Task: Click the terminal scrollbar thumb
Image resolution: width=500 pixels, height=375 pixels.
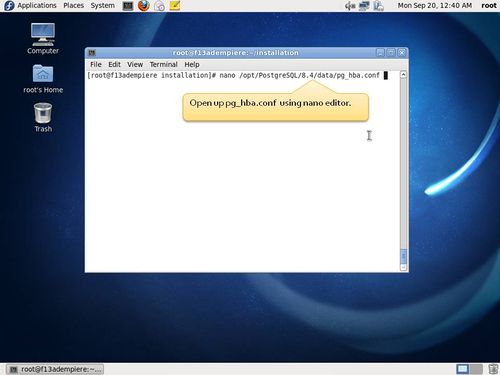Action: [x=403, y=256]
